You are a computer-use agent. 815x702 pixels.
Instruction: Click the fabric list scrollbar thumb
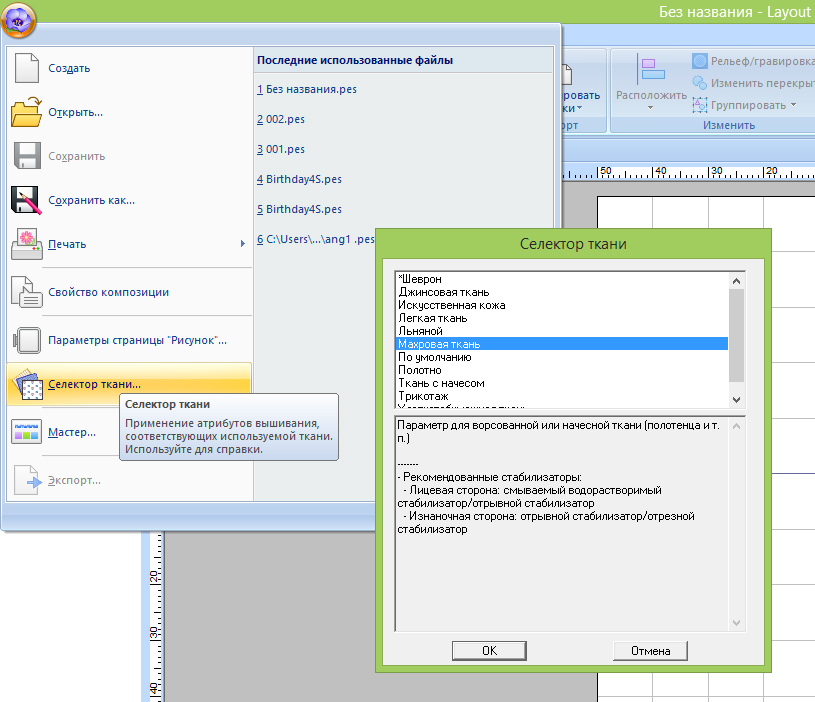[x=736, y=335]
